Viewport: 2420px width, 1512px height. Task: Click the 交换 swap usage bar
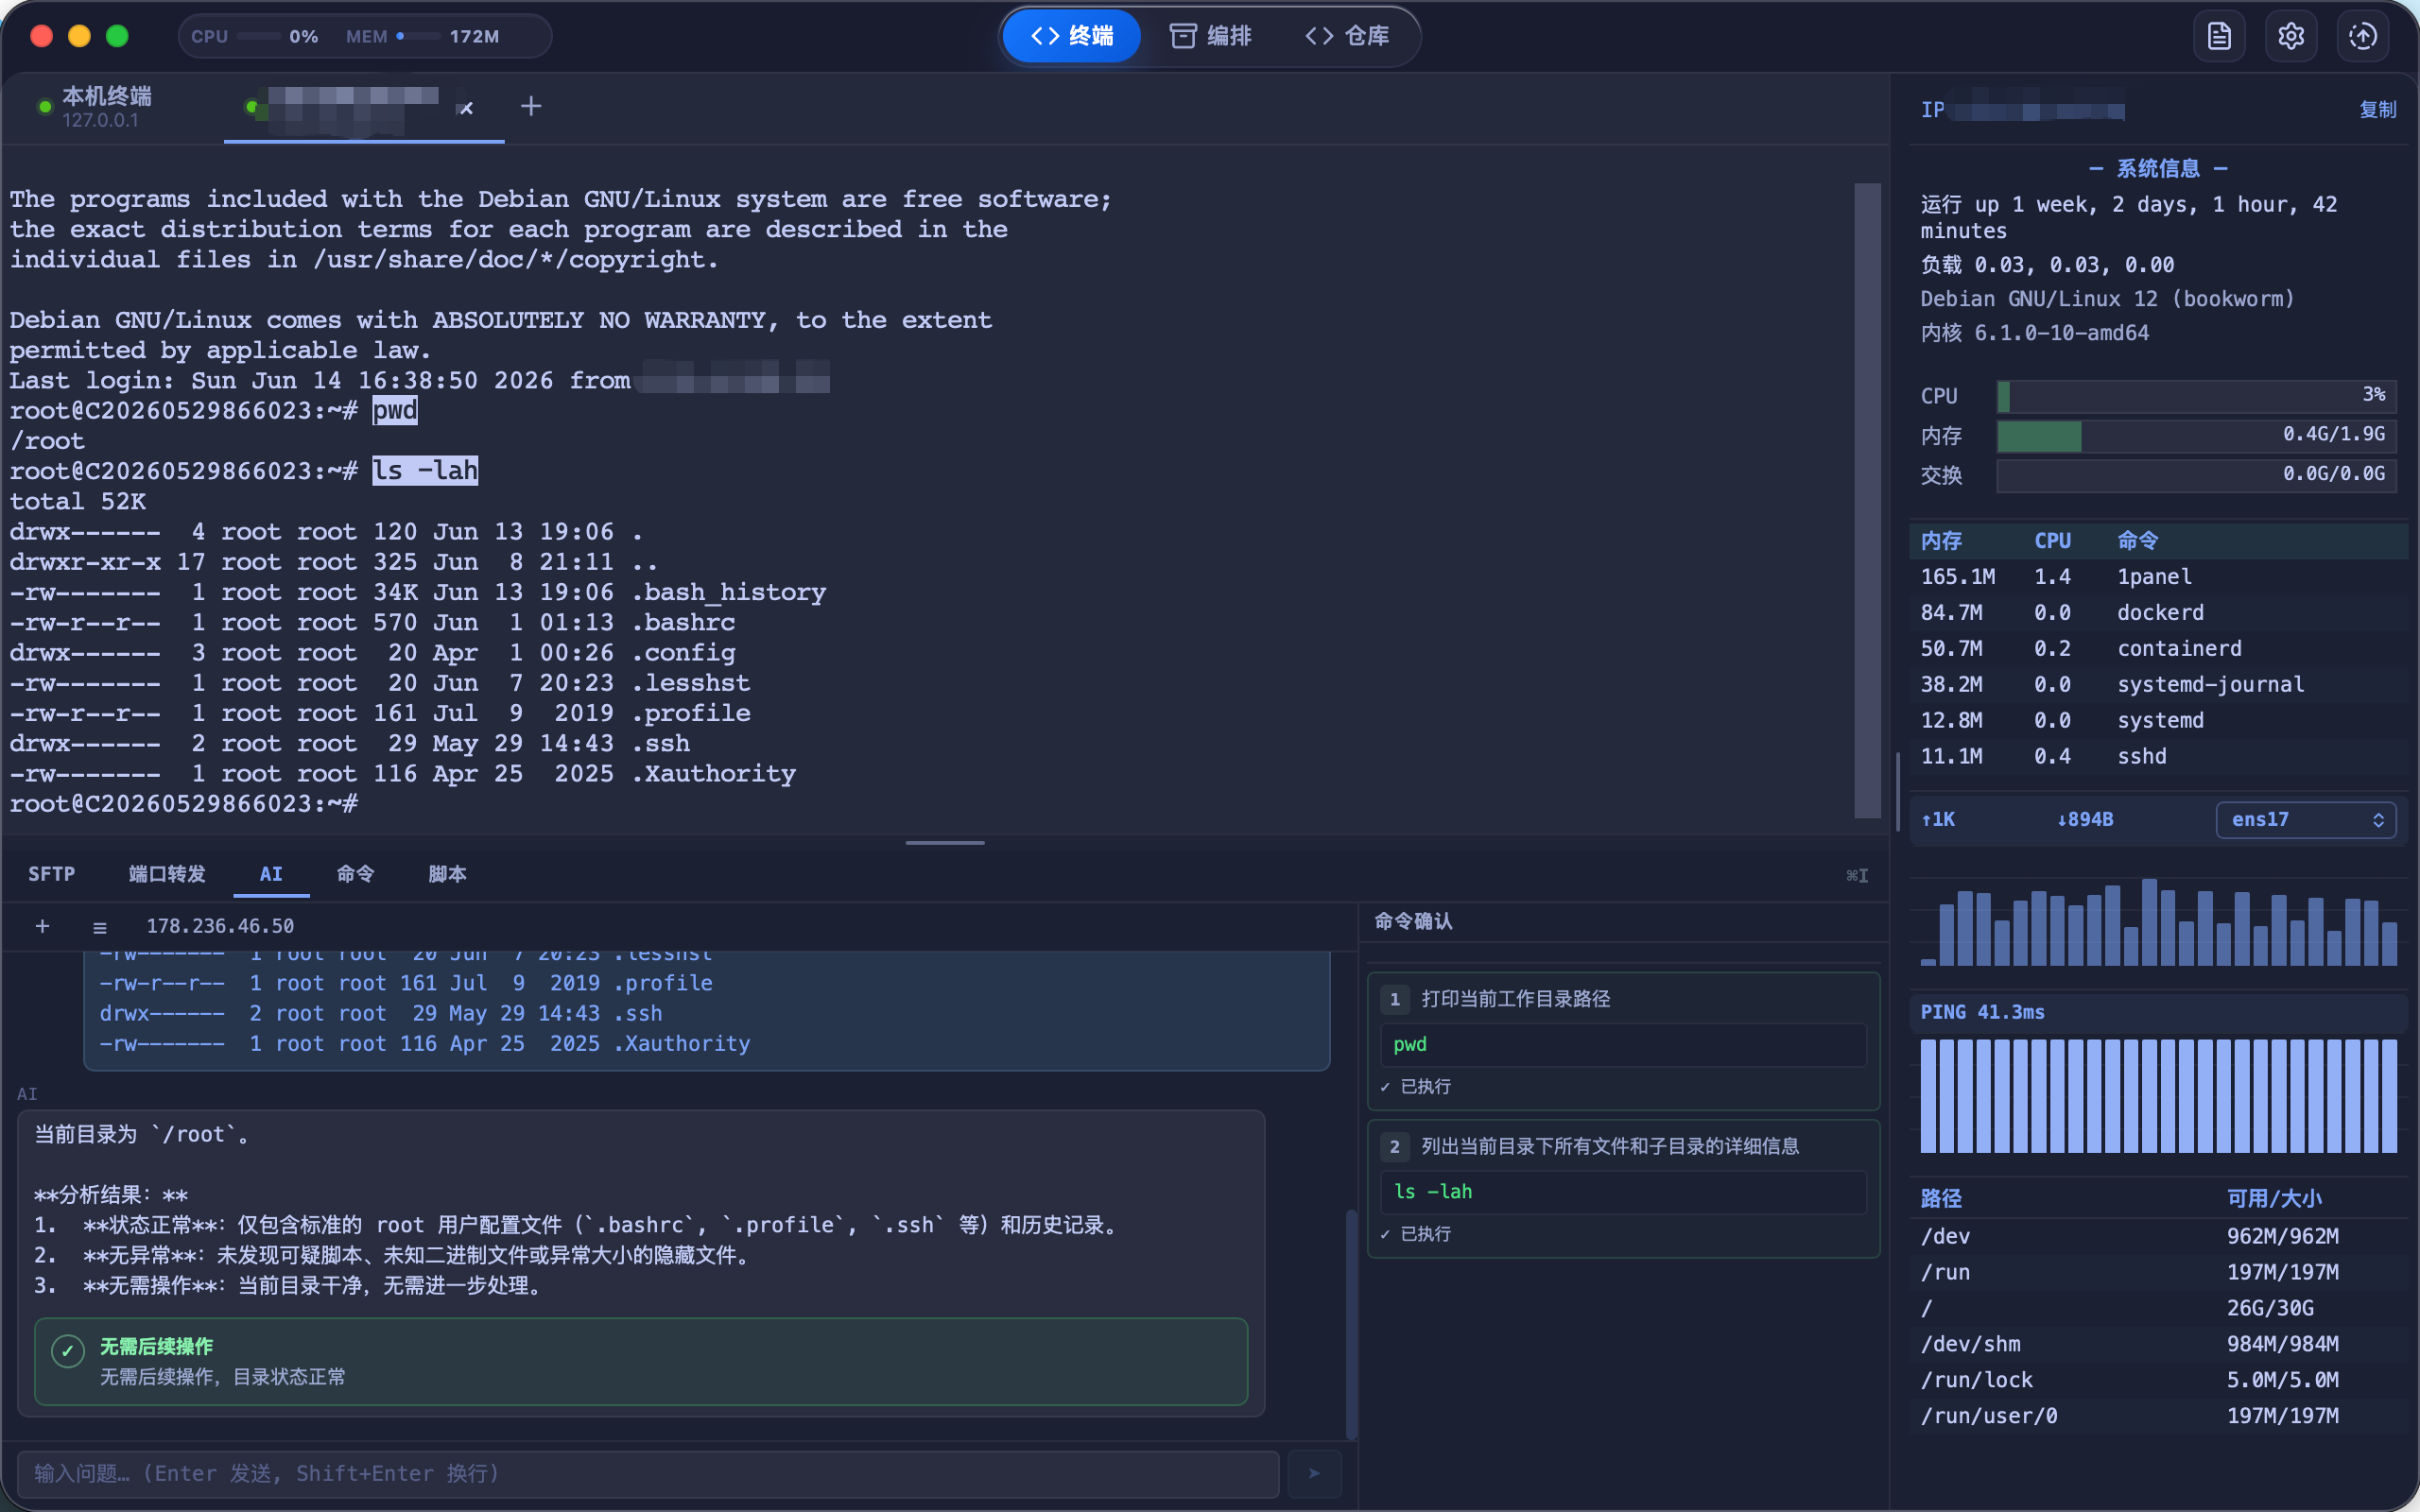[x=2196, y=476]
